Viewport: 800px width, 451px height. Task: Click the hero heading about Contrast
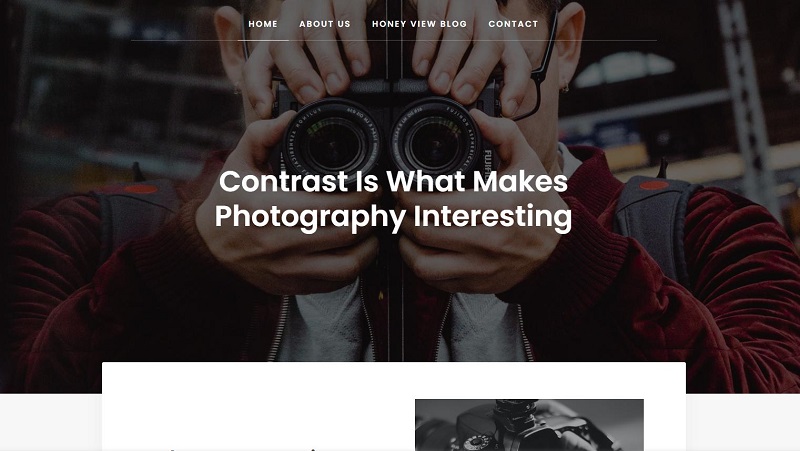[393, 199]
